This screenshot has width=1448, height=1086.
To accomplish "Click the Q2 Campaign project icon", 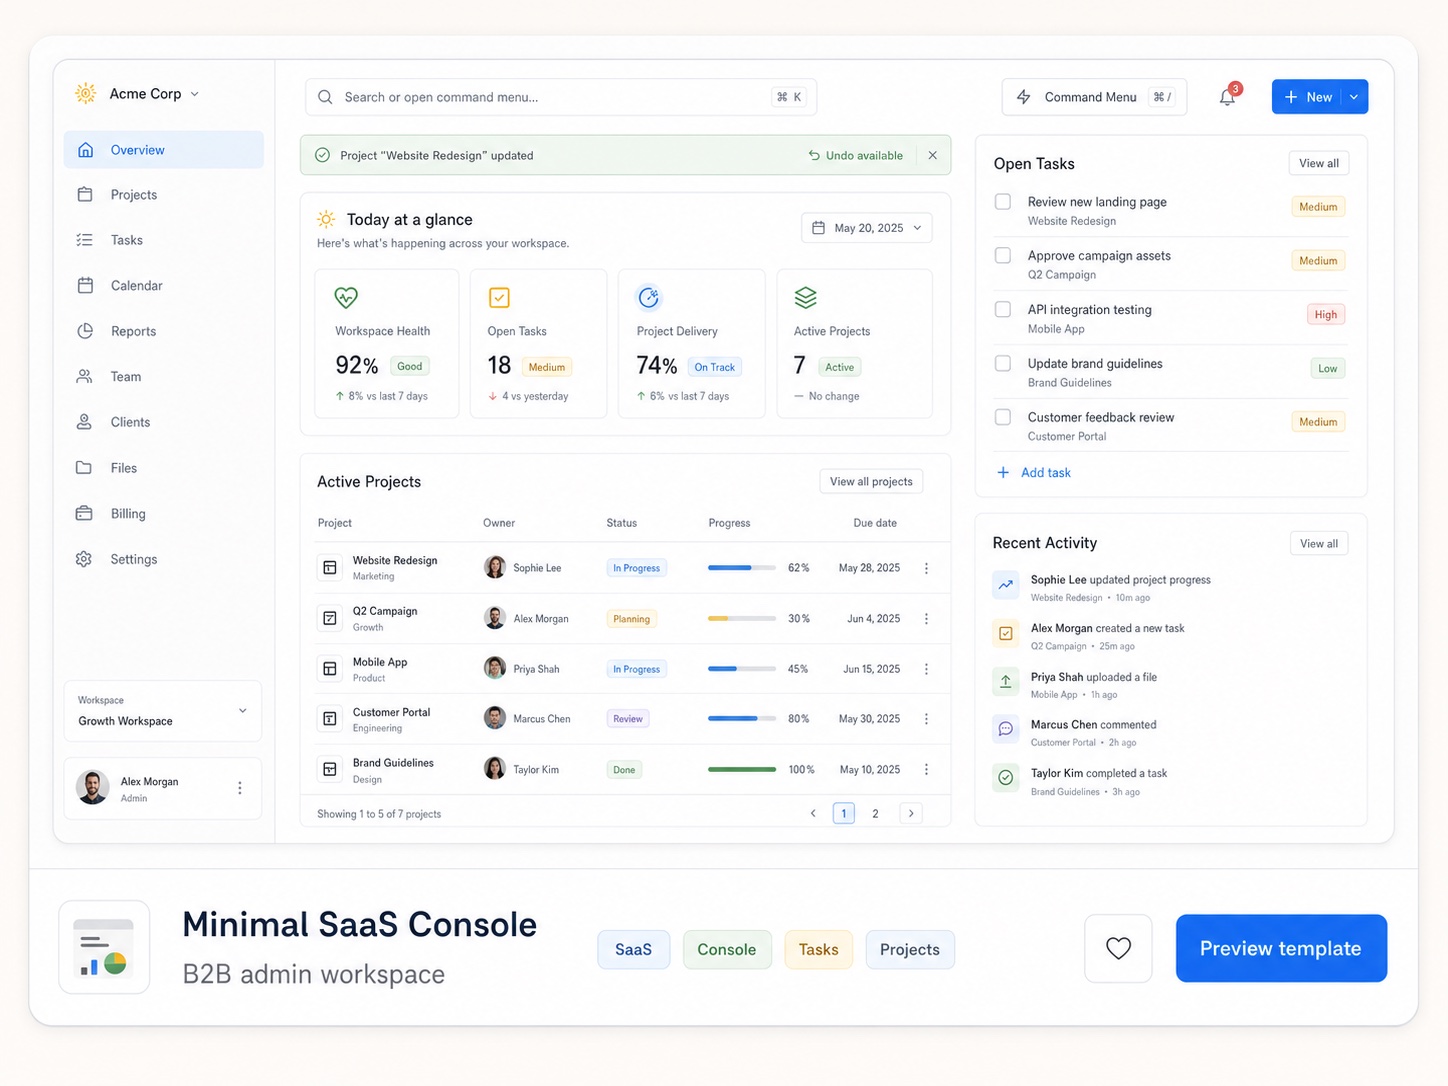I will click(x=329, y=619).
